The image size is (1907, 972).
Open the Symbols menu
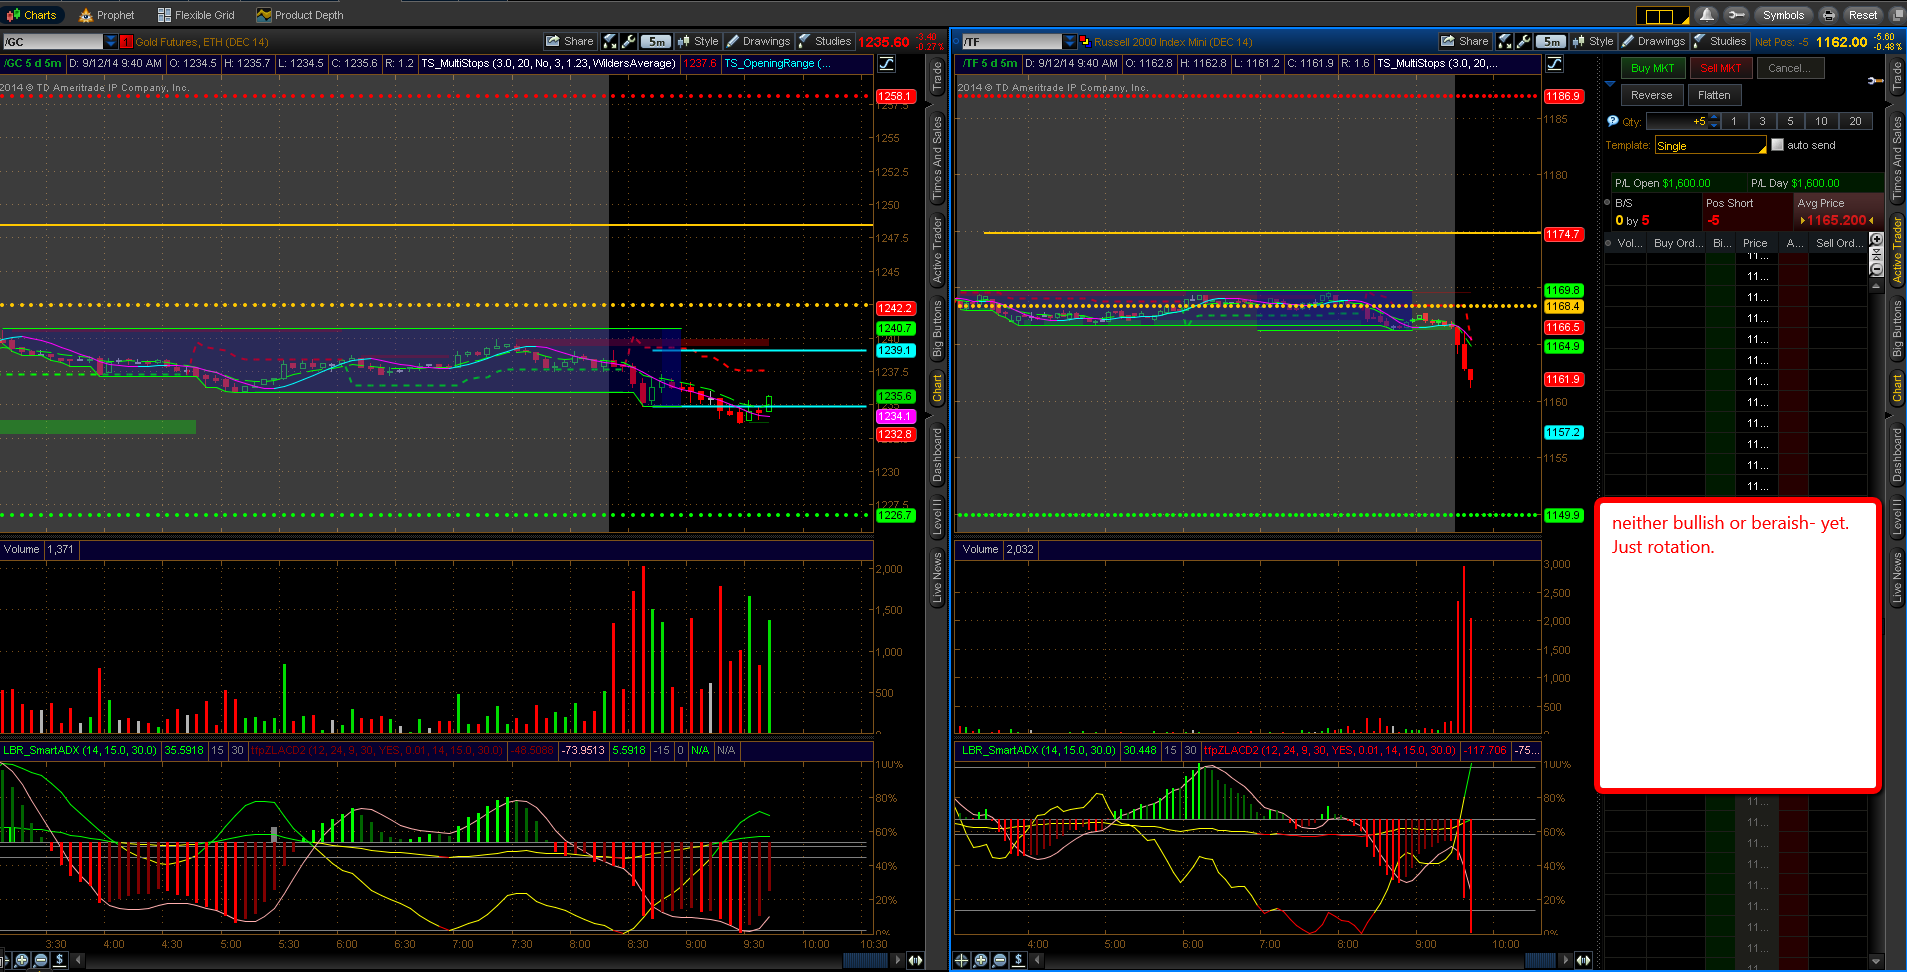click(x=1783, y=15)
